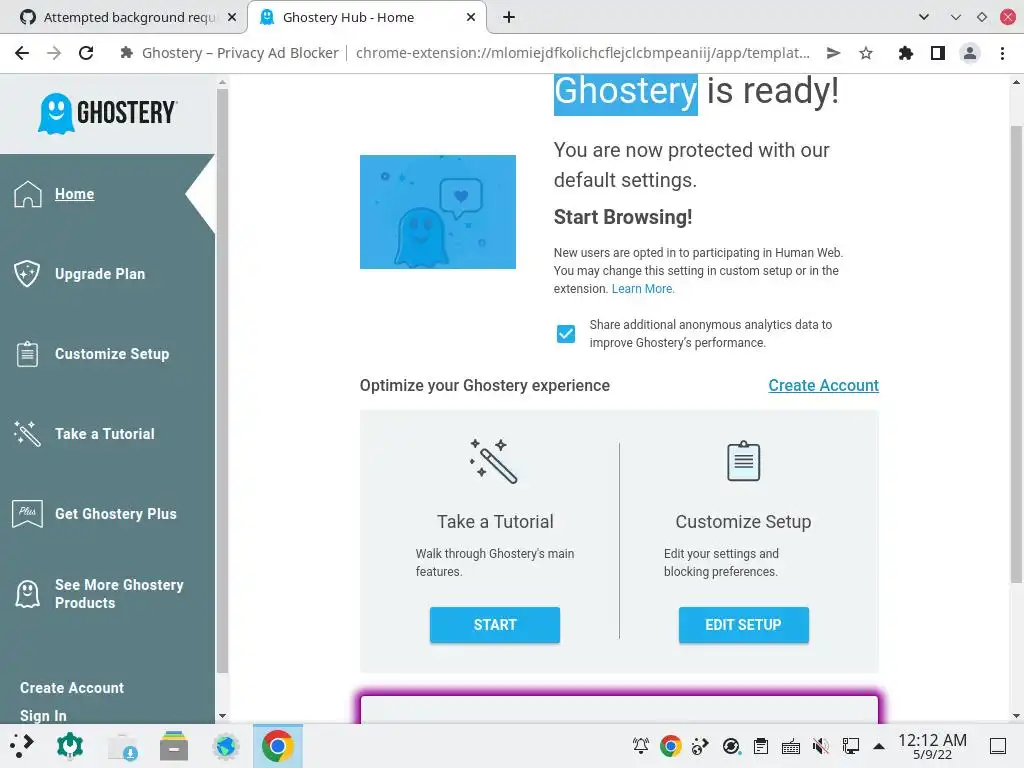
Task: Click the Take a Tutorial wand icon in the sidebar
Action: pyautogui.click(x=27, y=434)
